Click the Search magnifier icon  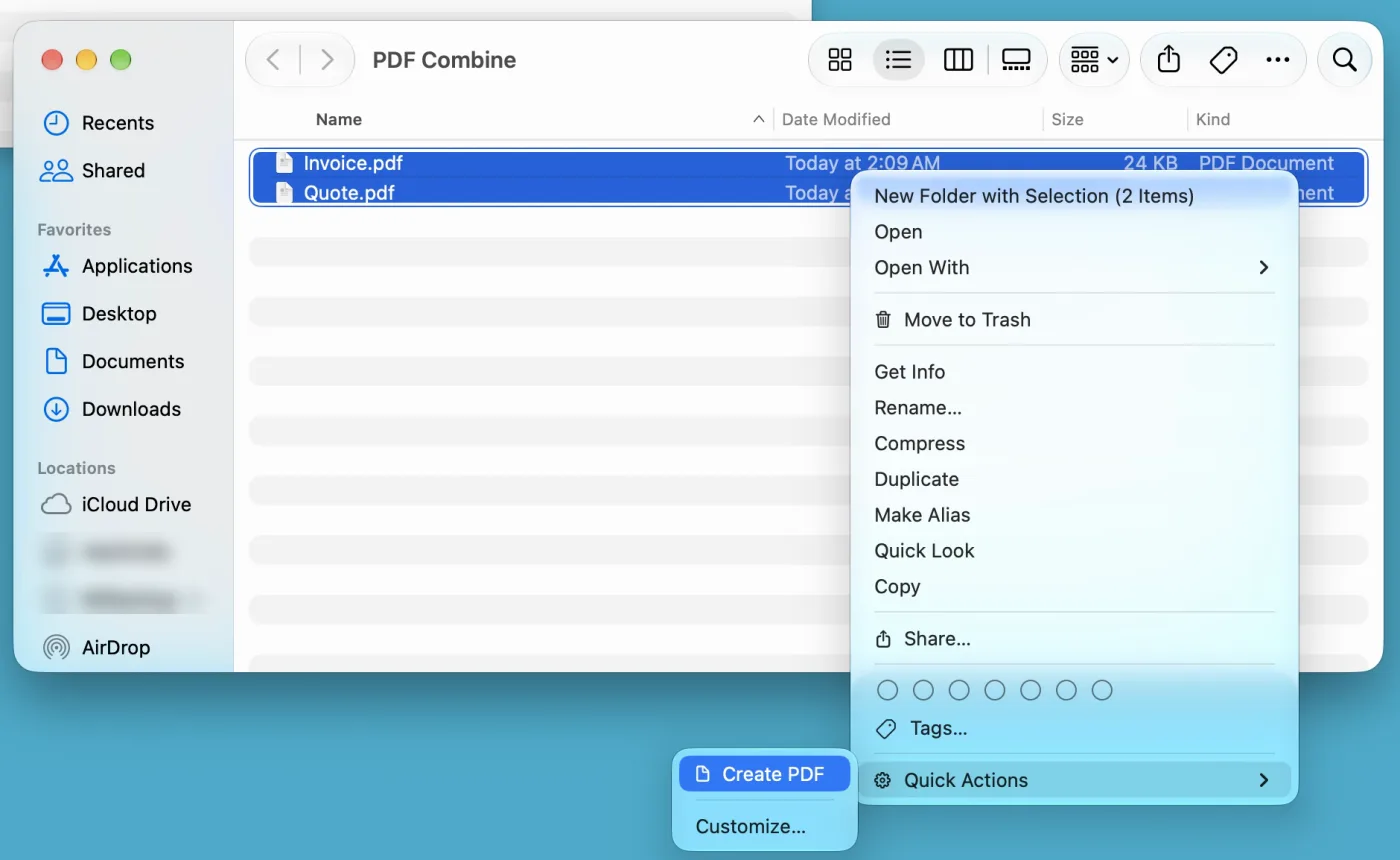pyautogui.click(x=1345, y=60)
